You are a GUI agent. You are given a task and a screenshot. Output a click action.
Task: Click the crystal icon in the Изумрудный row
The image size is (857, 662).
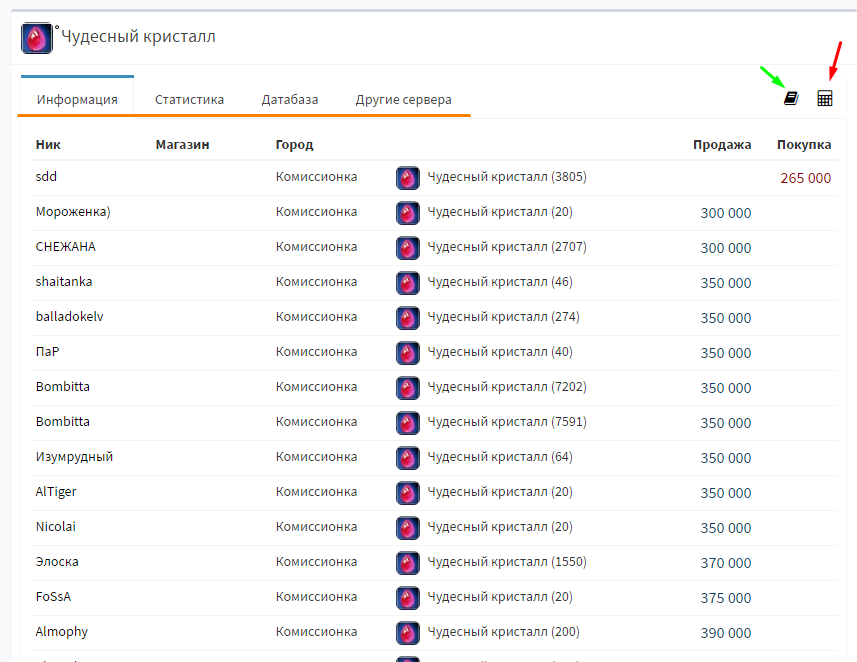point(408,458)
